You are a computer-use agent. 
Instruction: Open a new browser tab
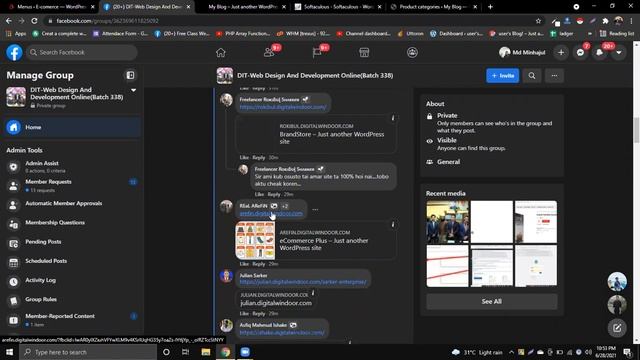(x=490, y=7)
